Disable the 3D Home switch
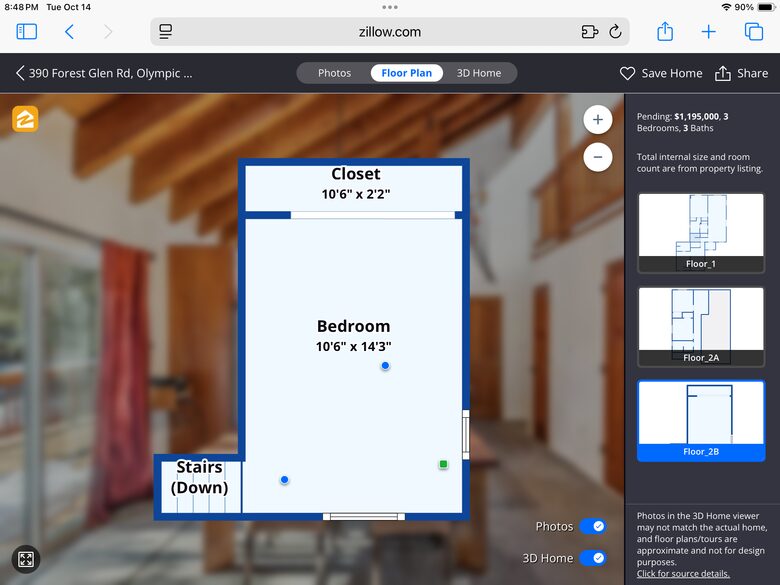The width and height of the screenshot is (780, 585). [x=592, y=558]
